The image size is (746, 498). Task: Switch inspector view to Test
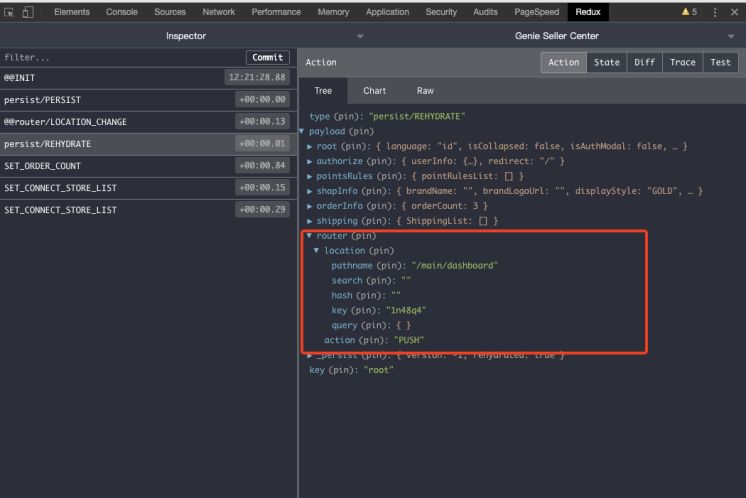pyautogui.click(x=720, y=62)
